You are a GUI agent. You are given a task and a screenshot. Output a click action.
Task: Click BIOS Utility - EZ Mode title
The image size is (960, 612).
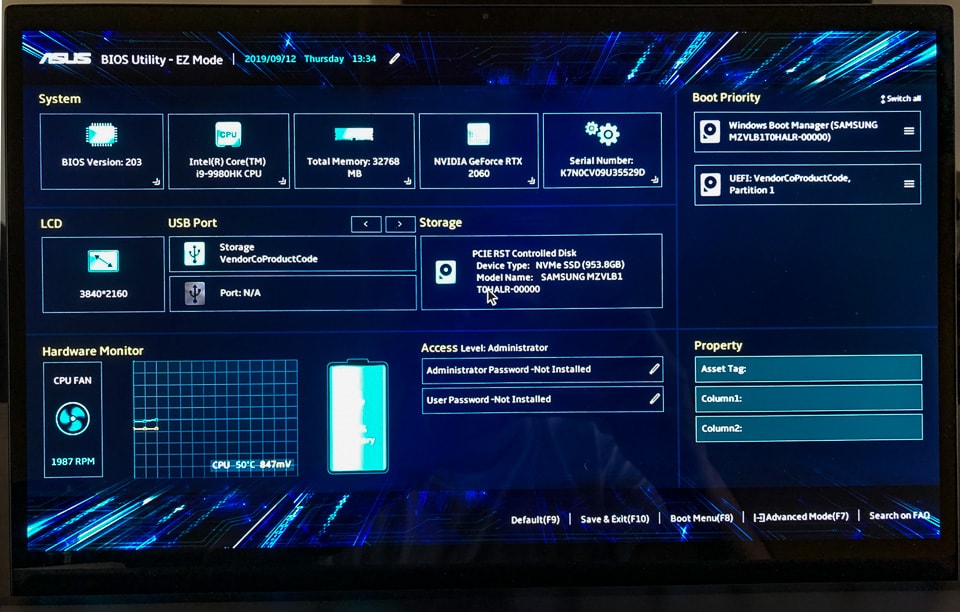tap(162, 59)
